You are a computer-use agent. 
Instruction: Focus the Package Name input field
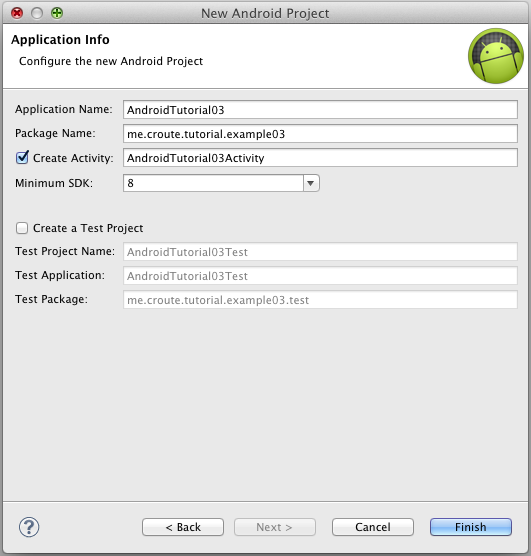coord(320,134)
